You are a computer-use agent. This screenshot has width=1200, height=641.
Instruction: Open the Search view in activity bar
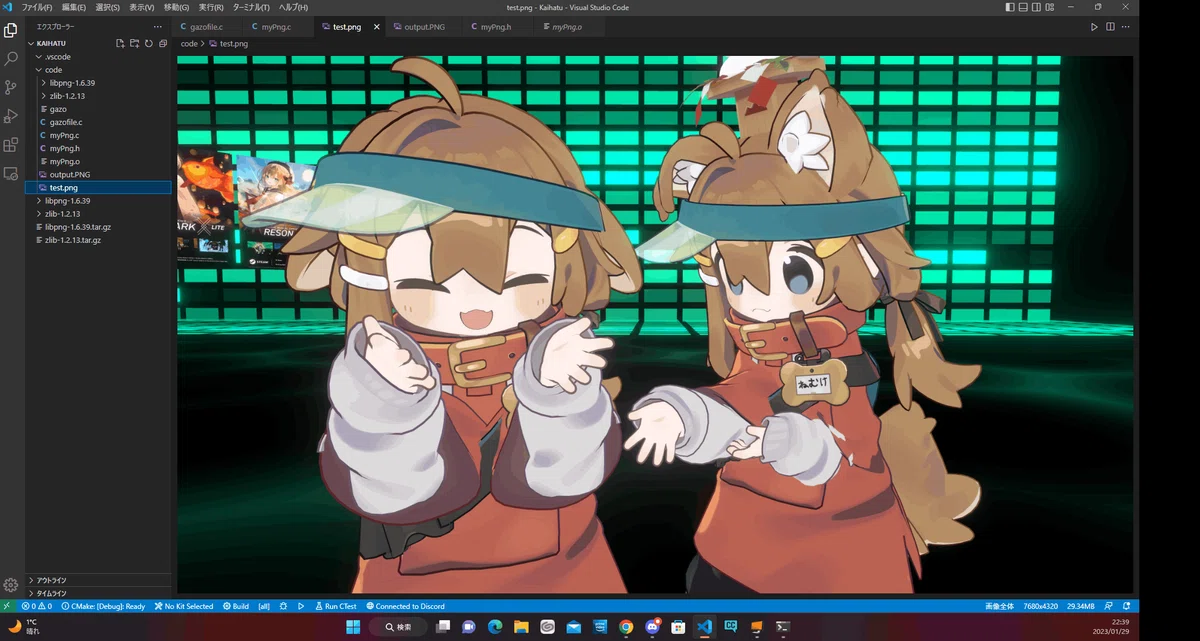11,59
